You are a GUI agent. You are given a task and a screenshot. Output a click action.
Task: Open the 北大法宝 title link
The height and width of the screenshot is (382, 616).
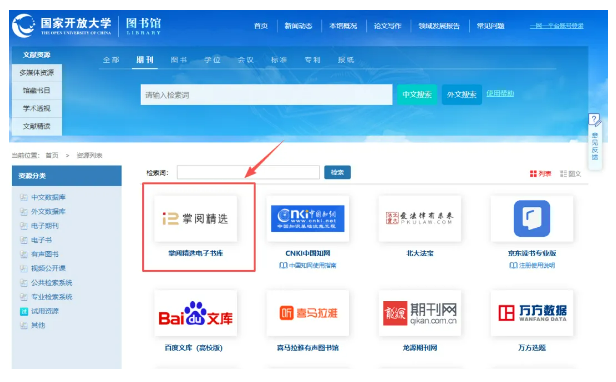click(x=420, y=253)
